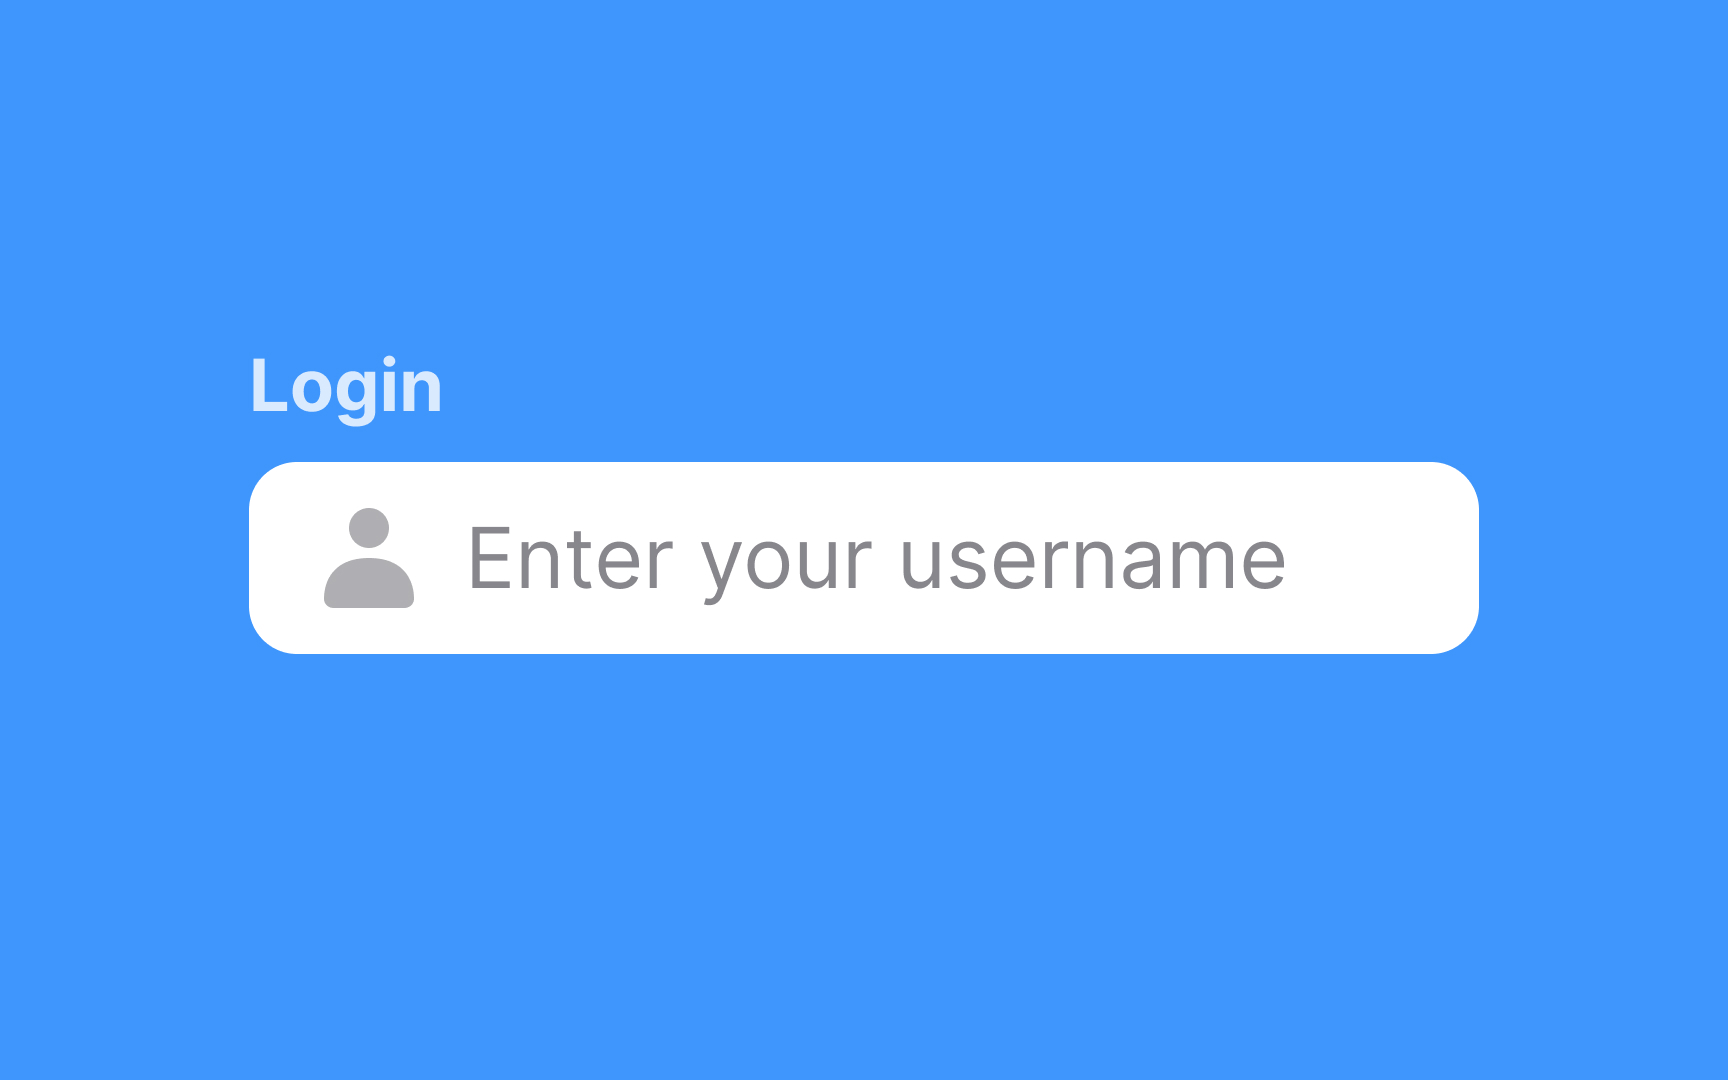Click the Login heading label
This screenshot has width=1728, height=1080.
point(346,388)
